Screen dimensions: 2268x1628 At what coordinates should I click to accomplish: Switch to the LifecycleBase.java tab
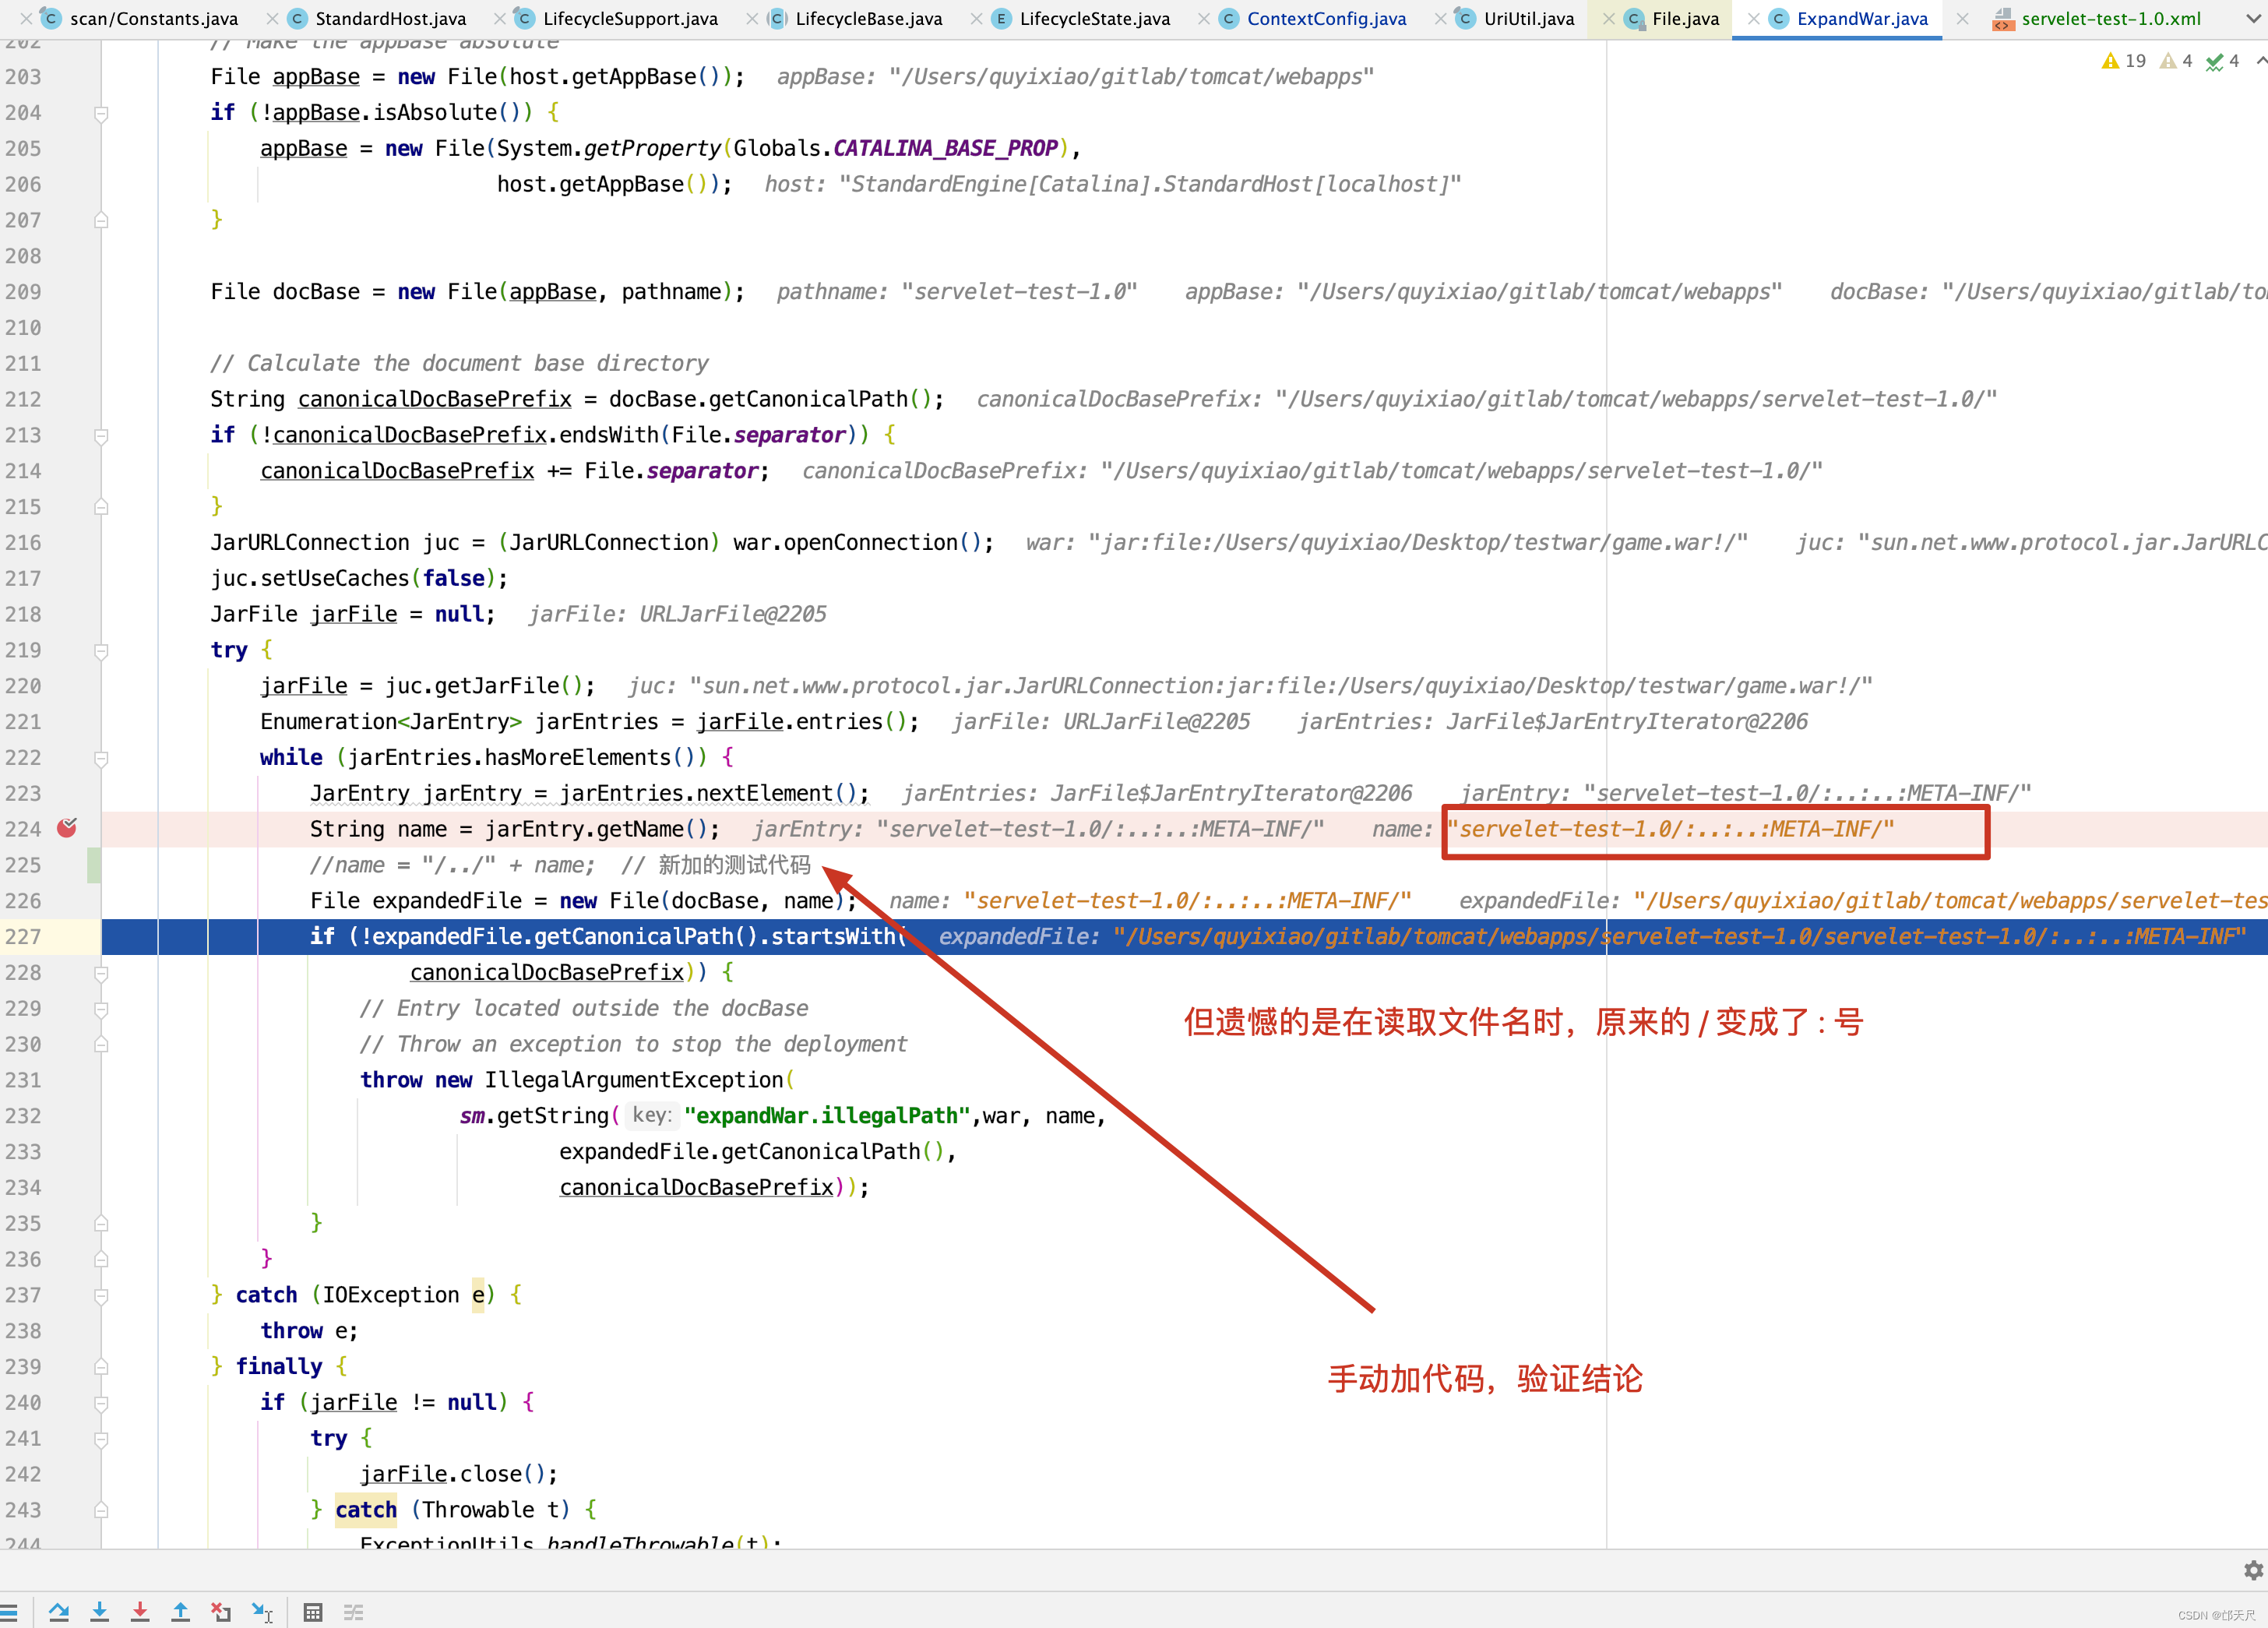[868, 19]
